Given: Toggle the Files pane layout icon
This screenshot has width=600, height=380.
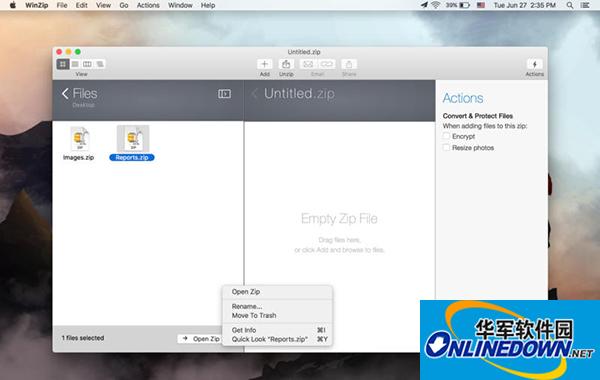Looking at the screenshot, I should coord(224,93).
